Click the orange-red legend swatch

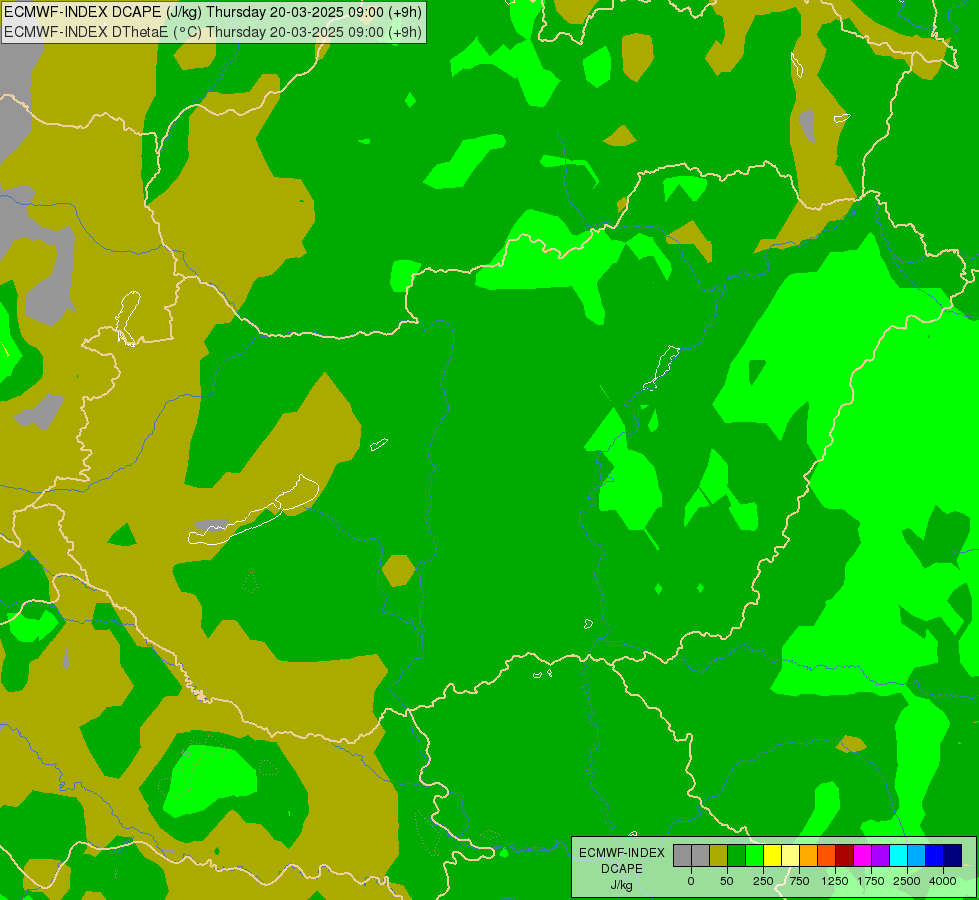(x=827, y=855)
